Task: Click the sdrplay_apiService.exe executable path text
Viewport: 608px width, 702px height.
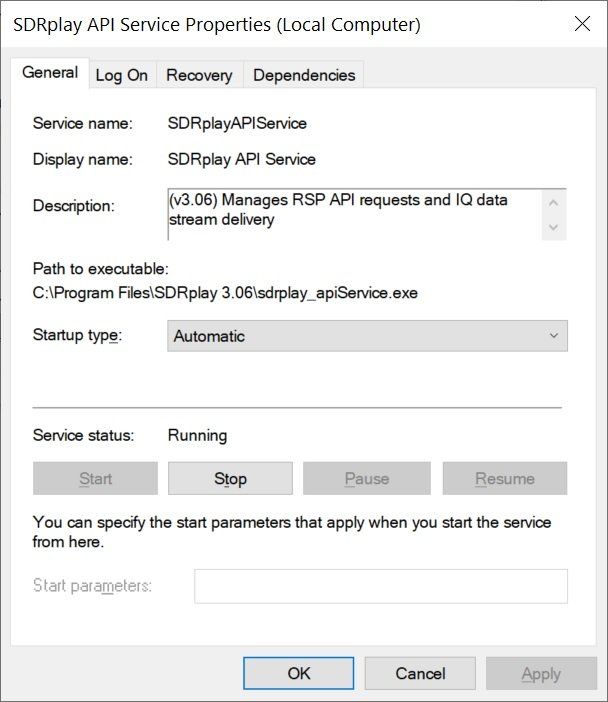Action: click(x=225, y=293)
